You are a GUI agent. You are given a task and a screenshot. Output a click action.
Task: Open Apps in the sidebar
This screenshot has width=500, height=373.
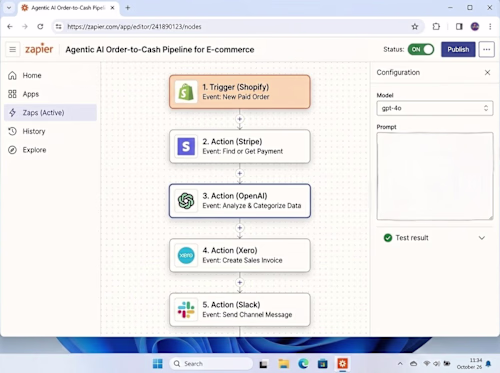coord(50,94)
